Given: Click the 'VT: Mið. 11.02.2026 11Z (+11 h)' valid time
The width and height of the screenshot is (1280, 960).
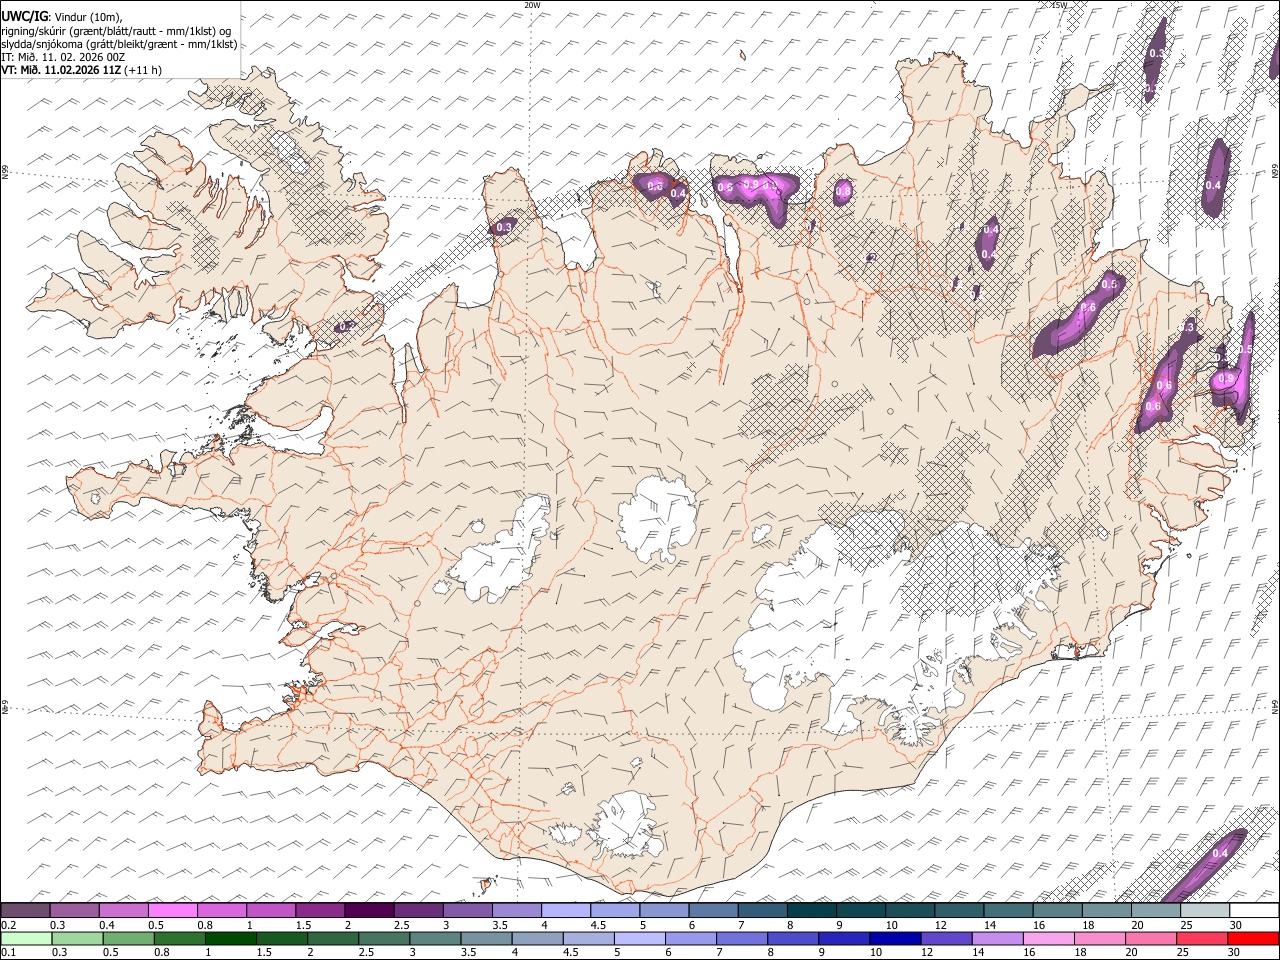Looking at the screenshot, I should 81,70.
